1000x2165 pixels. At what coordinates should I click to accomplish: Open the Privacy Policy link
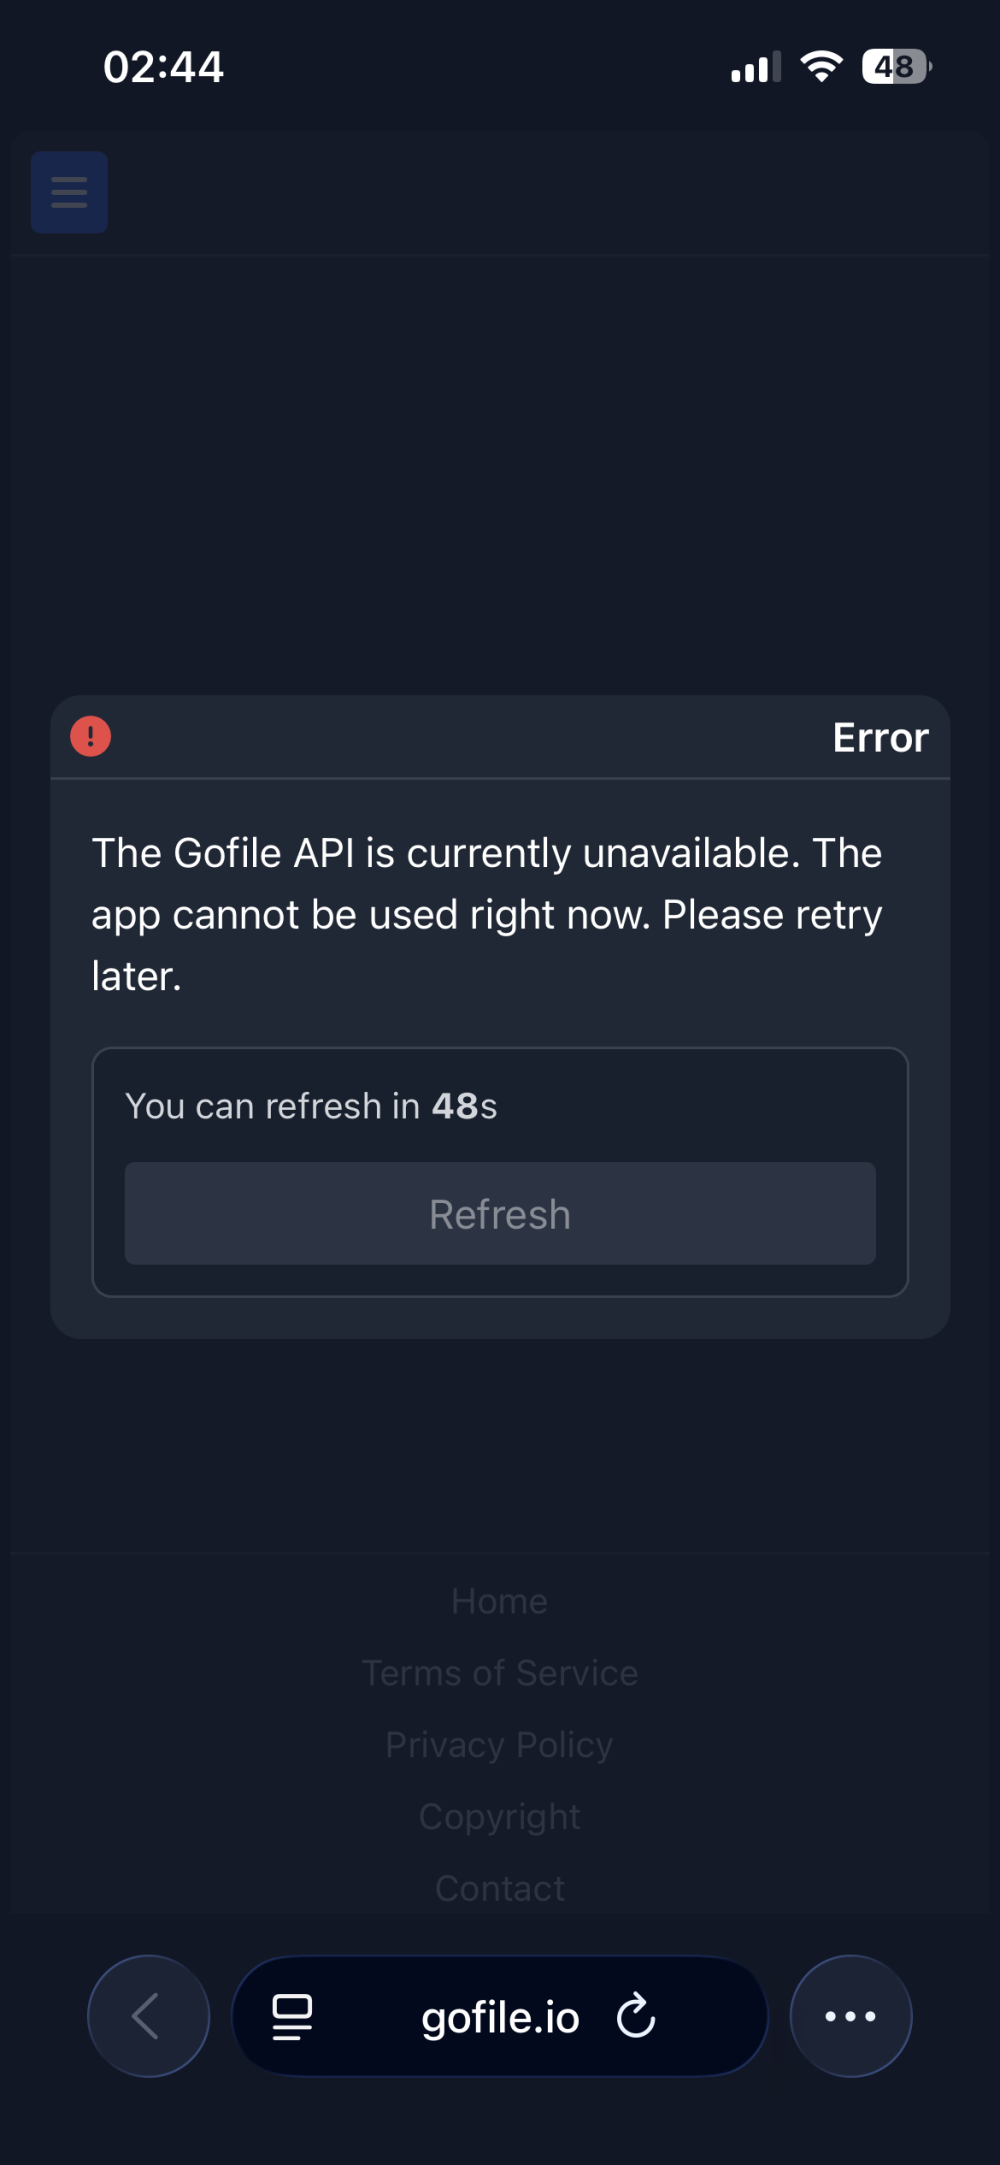tap(500, 1745)
